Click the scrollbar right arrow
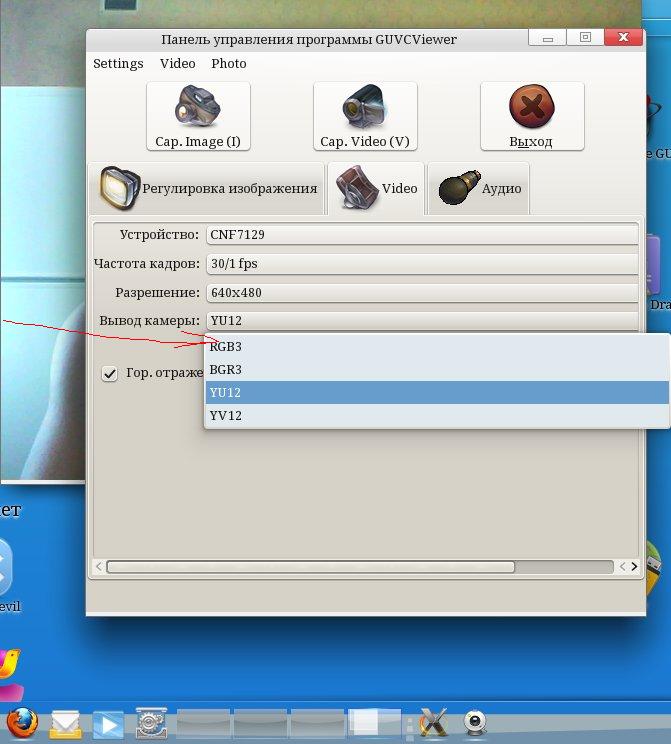The image size is (671, 744). (x=634, y=567)
